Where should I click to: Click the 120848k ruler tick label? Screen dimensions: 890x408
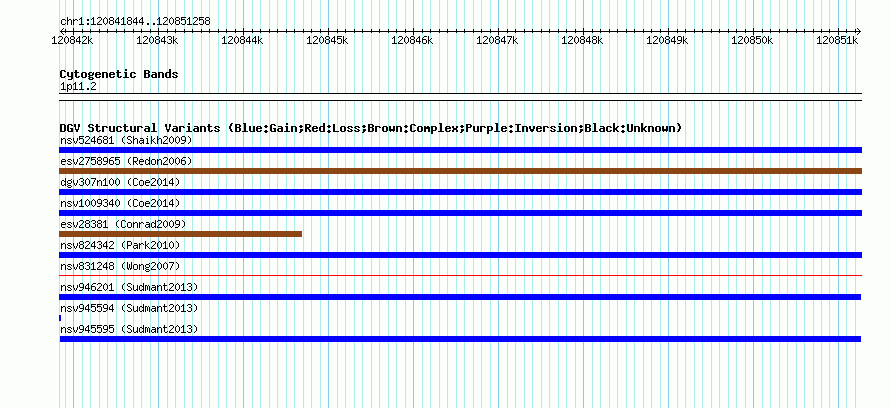click(582, 40)
